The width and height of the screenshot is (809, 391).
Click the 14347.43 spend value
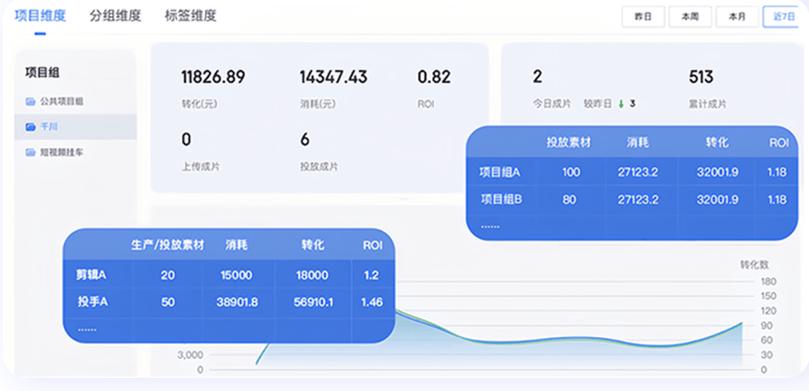pyautogui.click(x=333, y=77)
